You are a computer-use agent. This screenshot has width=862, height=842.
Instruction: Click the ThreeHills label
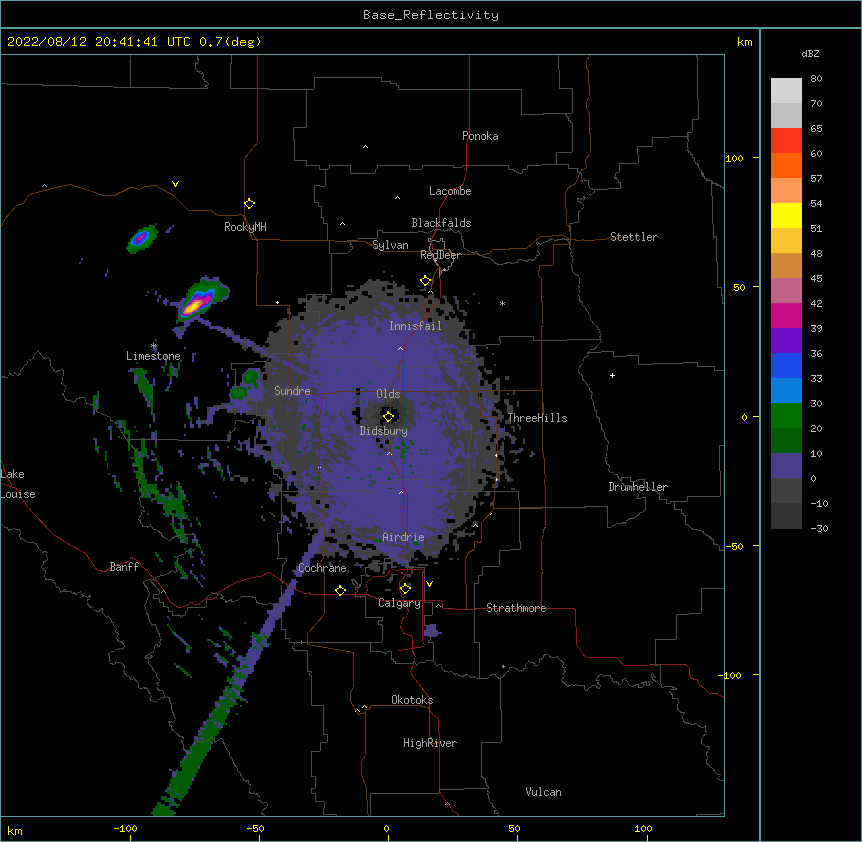point(537,418)
